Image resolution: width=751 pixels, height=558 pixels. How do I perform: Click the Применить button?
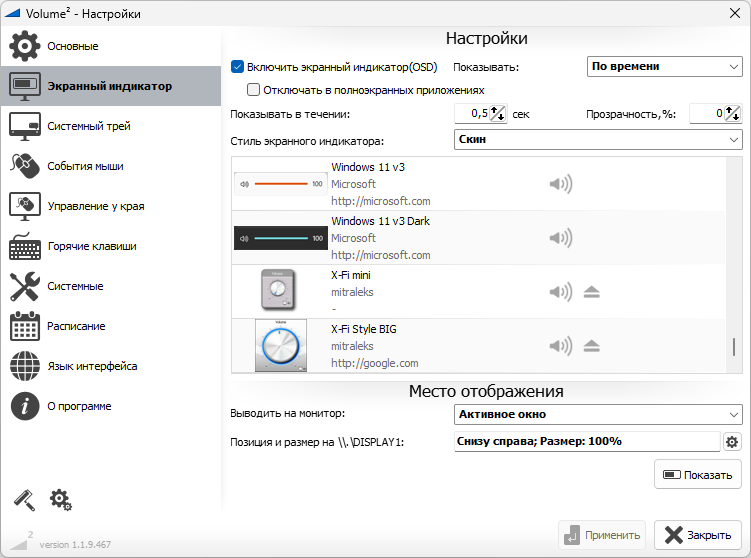[602, 535]
